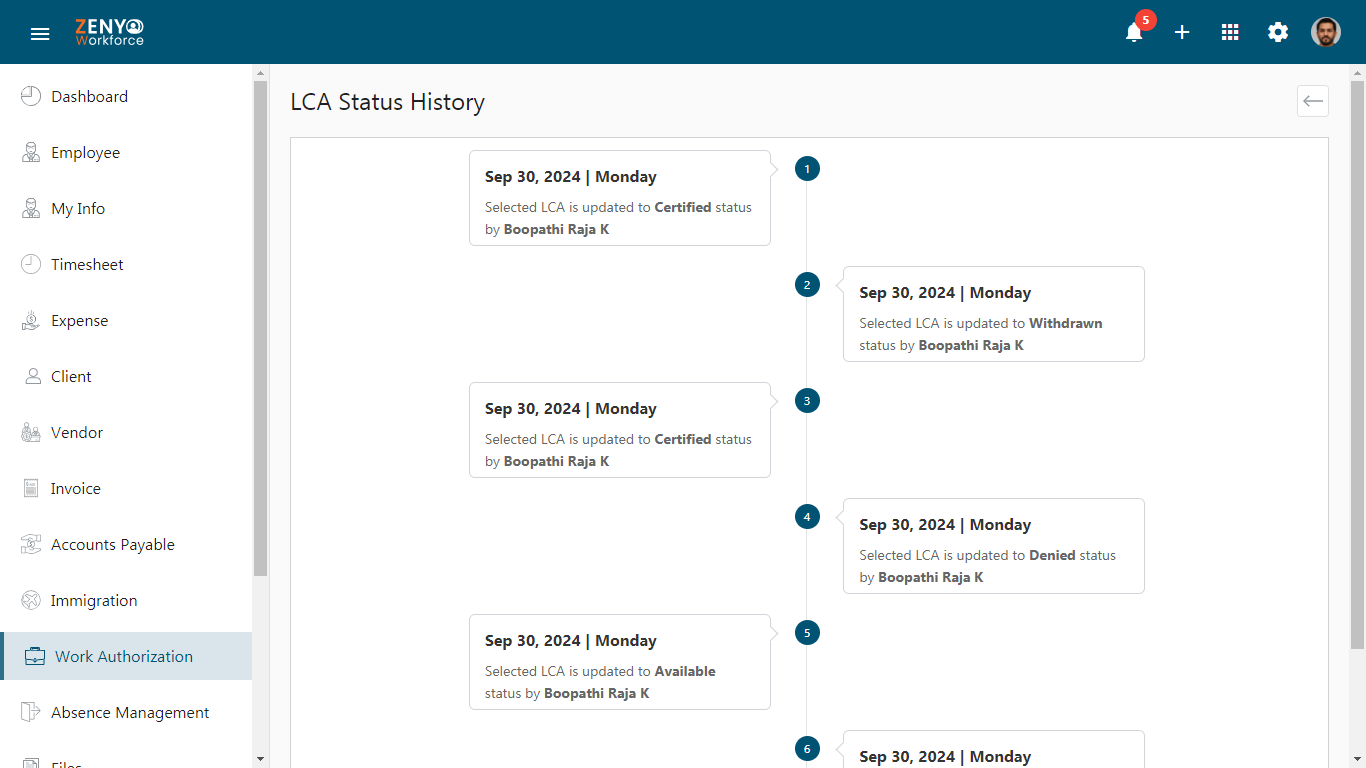The height and width of the screenshot is (768, 1366).
Task: Click the LCA Status History heading
Action: tap(388, 102)
